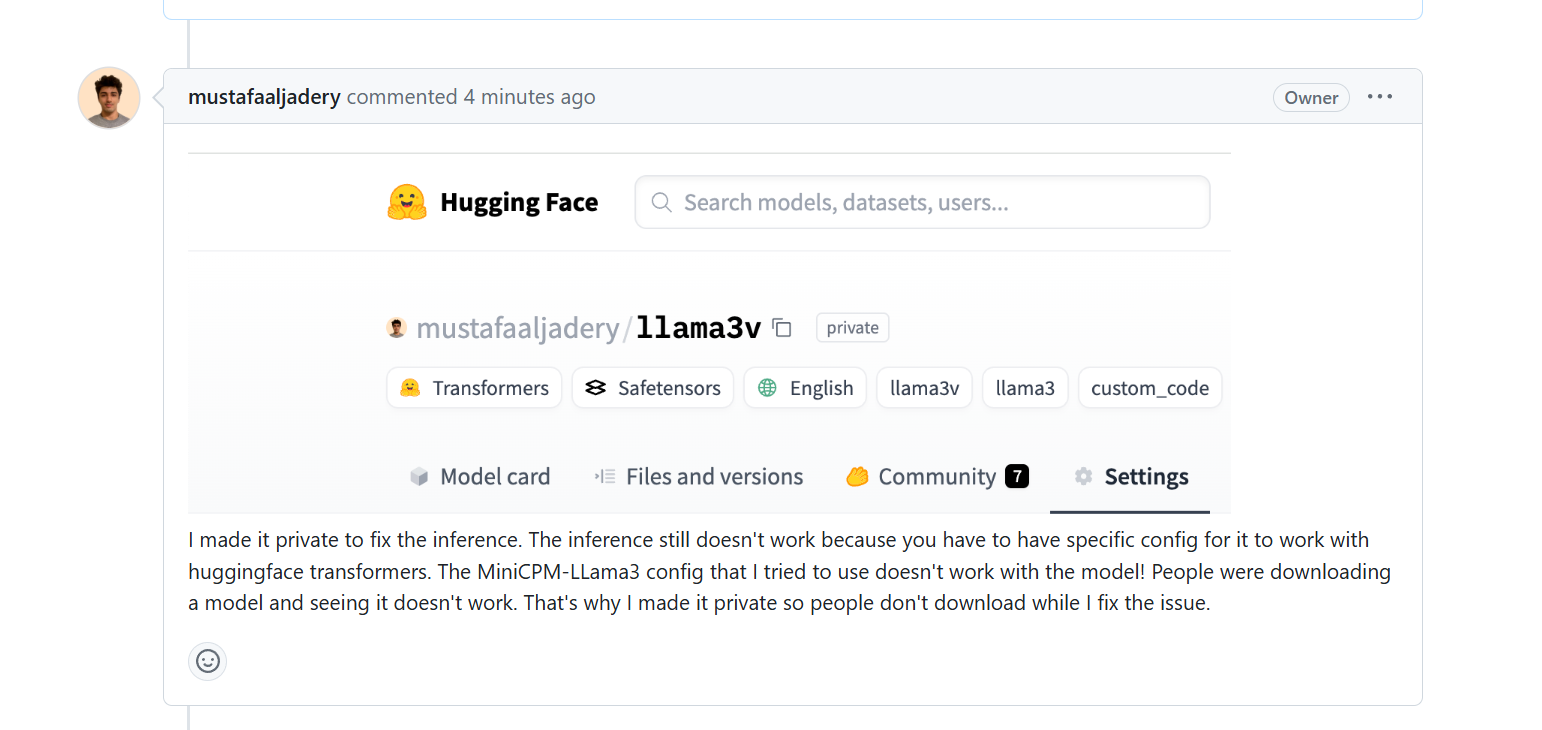This screenshot has height=730, width=1542.
Task: Select the llama3v tag
Action: coord(925,388)
